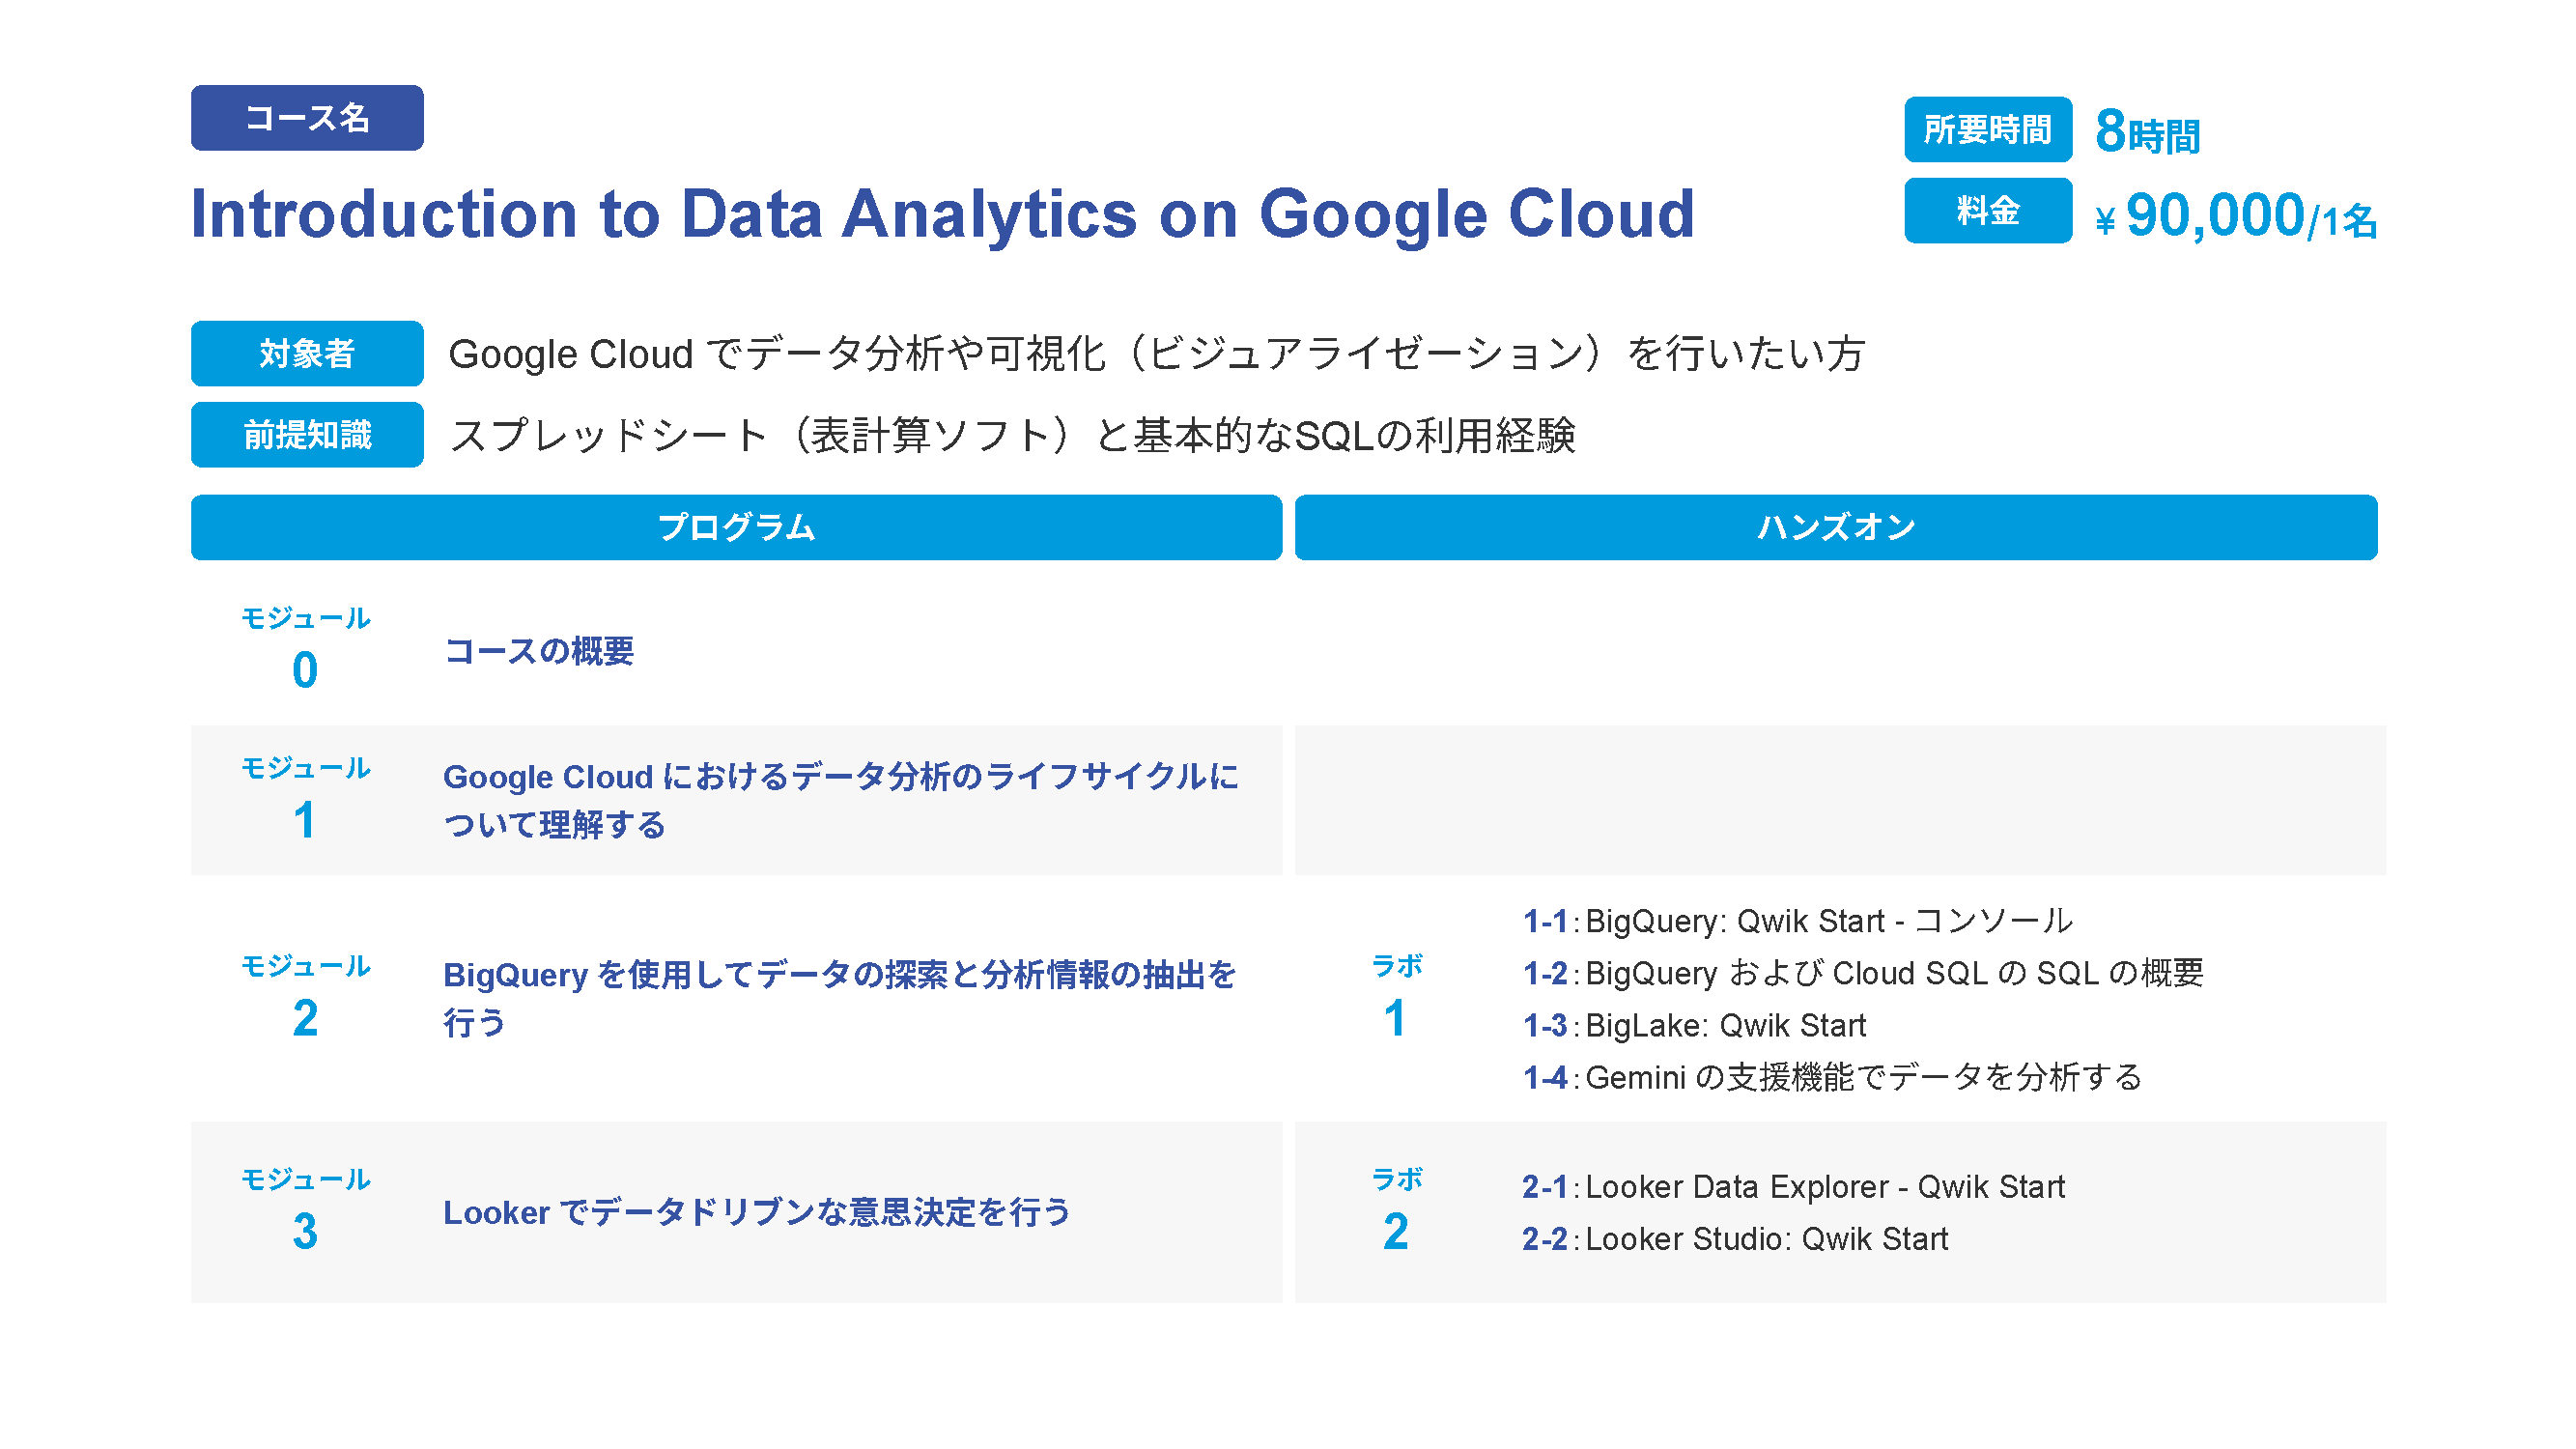Click the ¥90,000 price text

coord(2234,216)
